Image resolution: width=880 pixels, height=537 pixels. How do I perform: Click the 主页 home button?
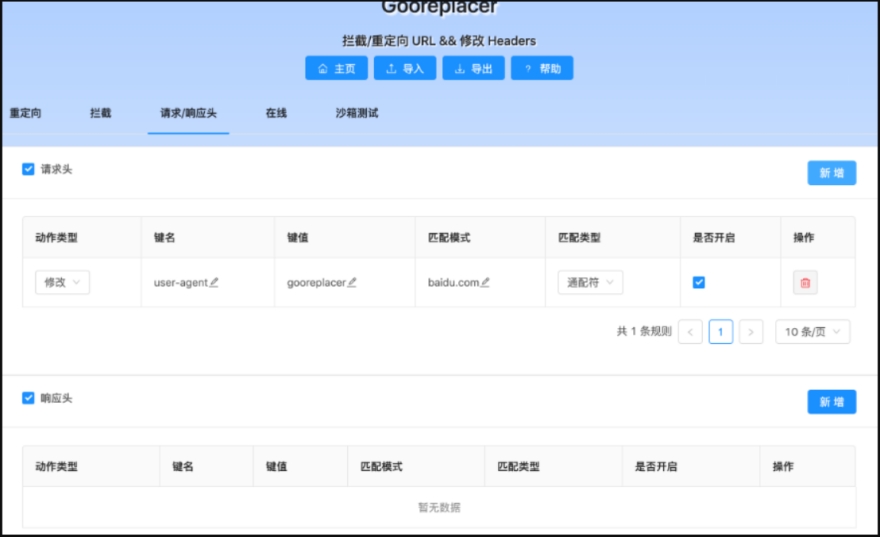[x=336, y=69]
